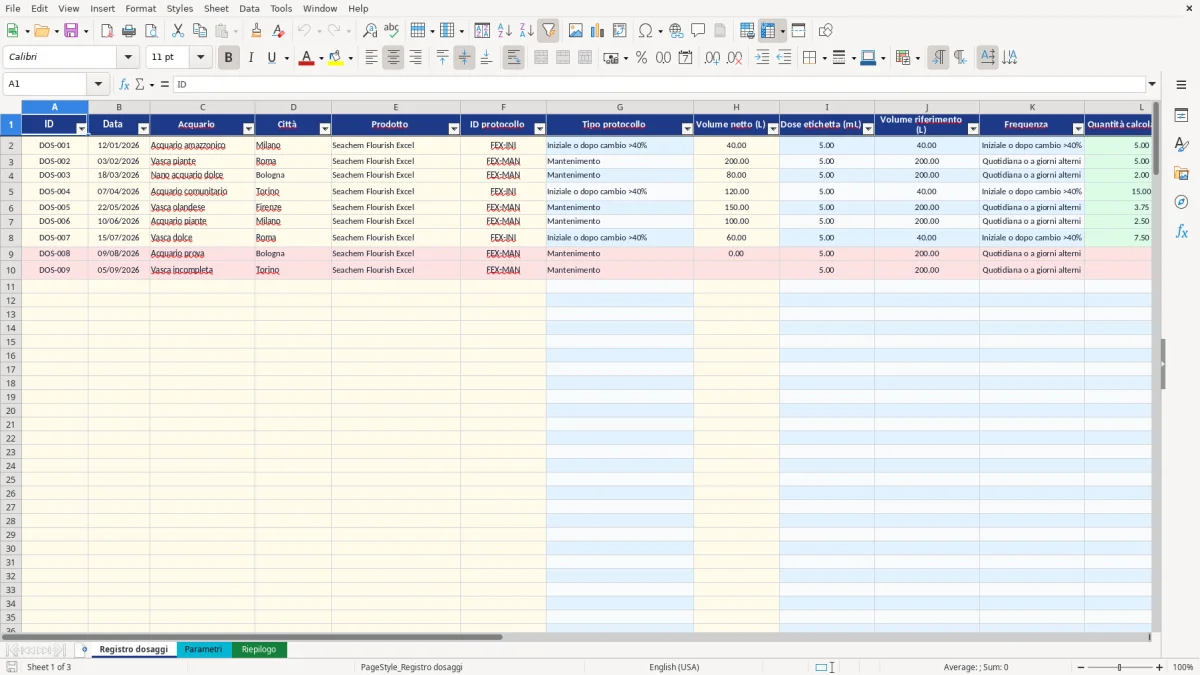Export the spreadsheet directly as PDF
The height and width of the screenshot is (675, 1200).
pyautogui.click(x=107, y=31)
